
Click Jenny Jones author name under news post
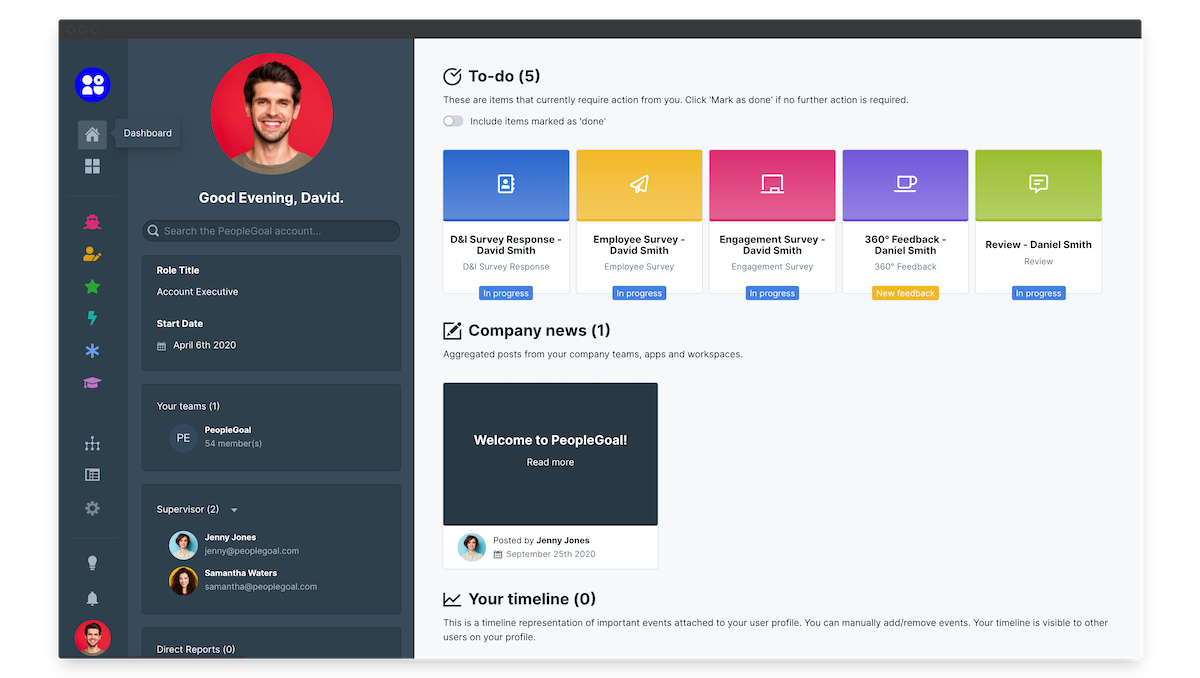coord(563,541)
